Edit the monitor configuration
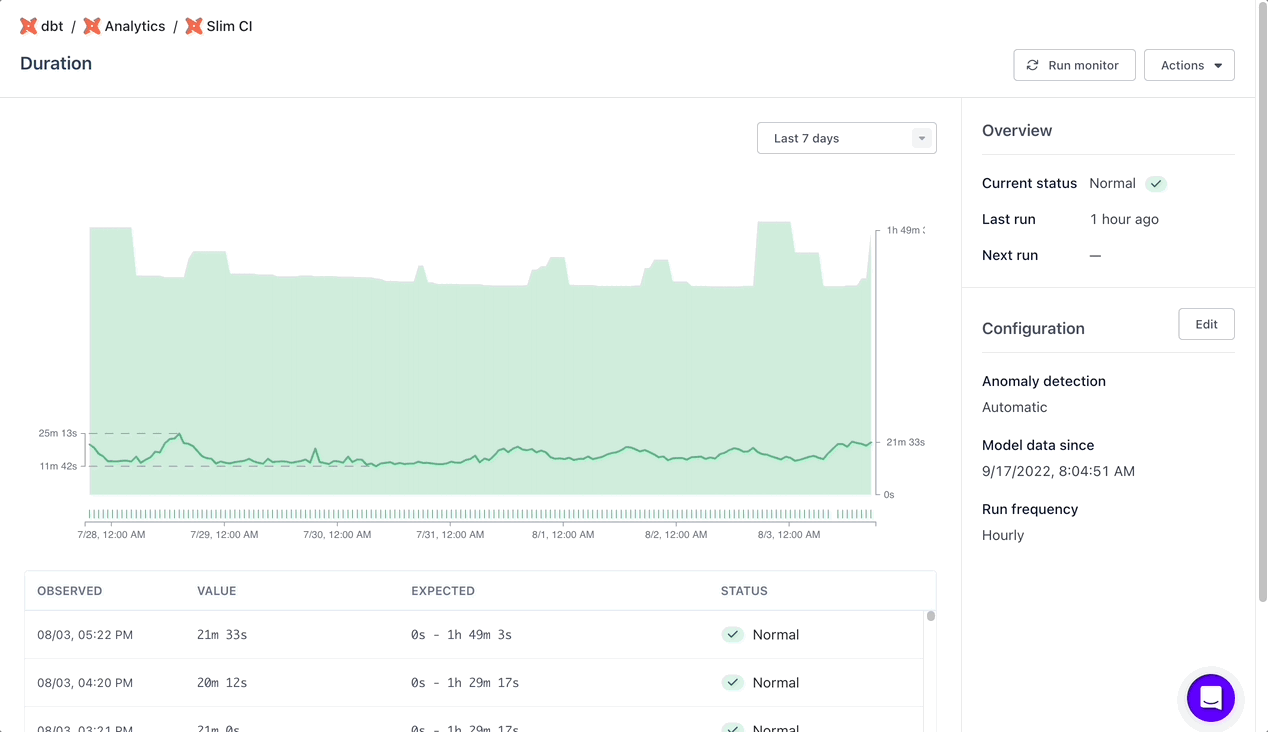 (x=1206, y=324)
